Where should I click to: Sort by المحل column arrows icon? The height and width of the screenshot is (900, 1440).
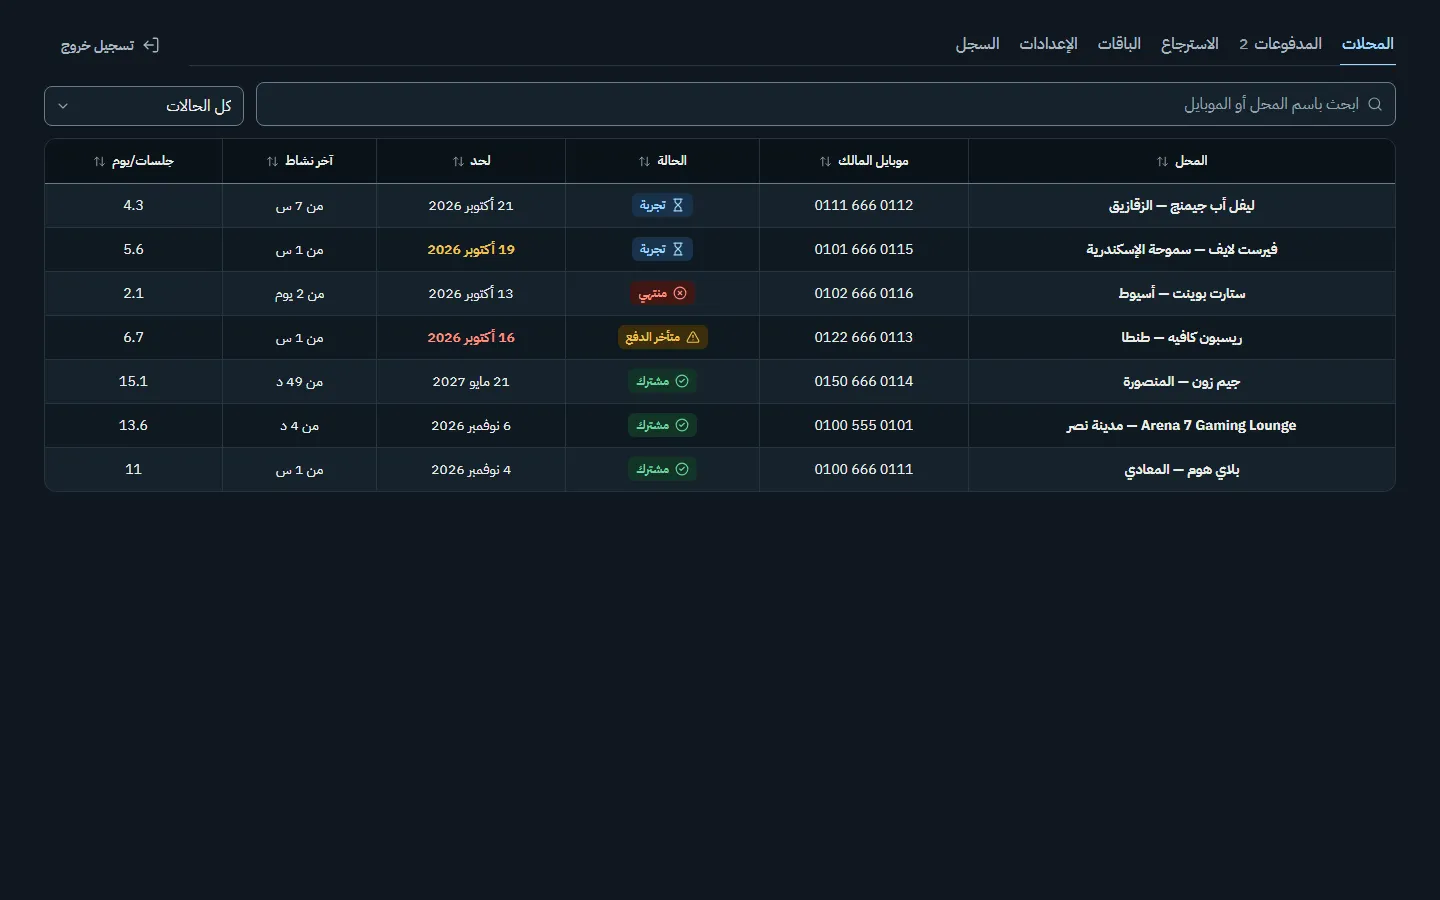(1162, 161)
